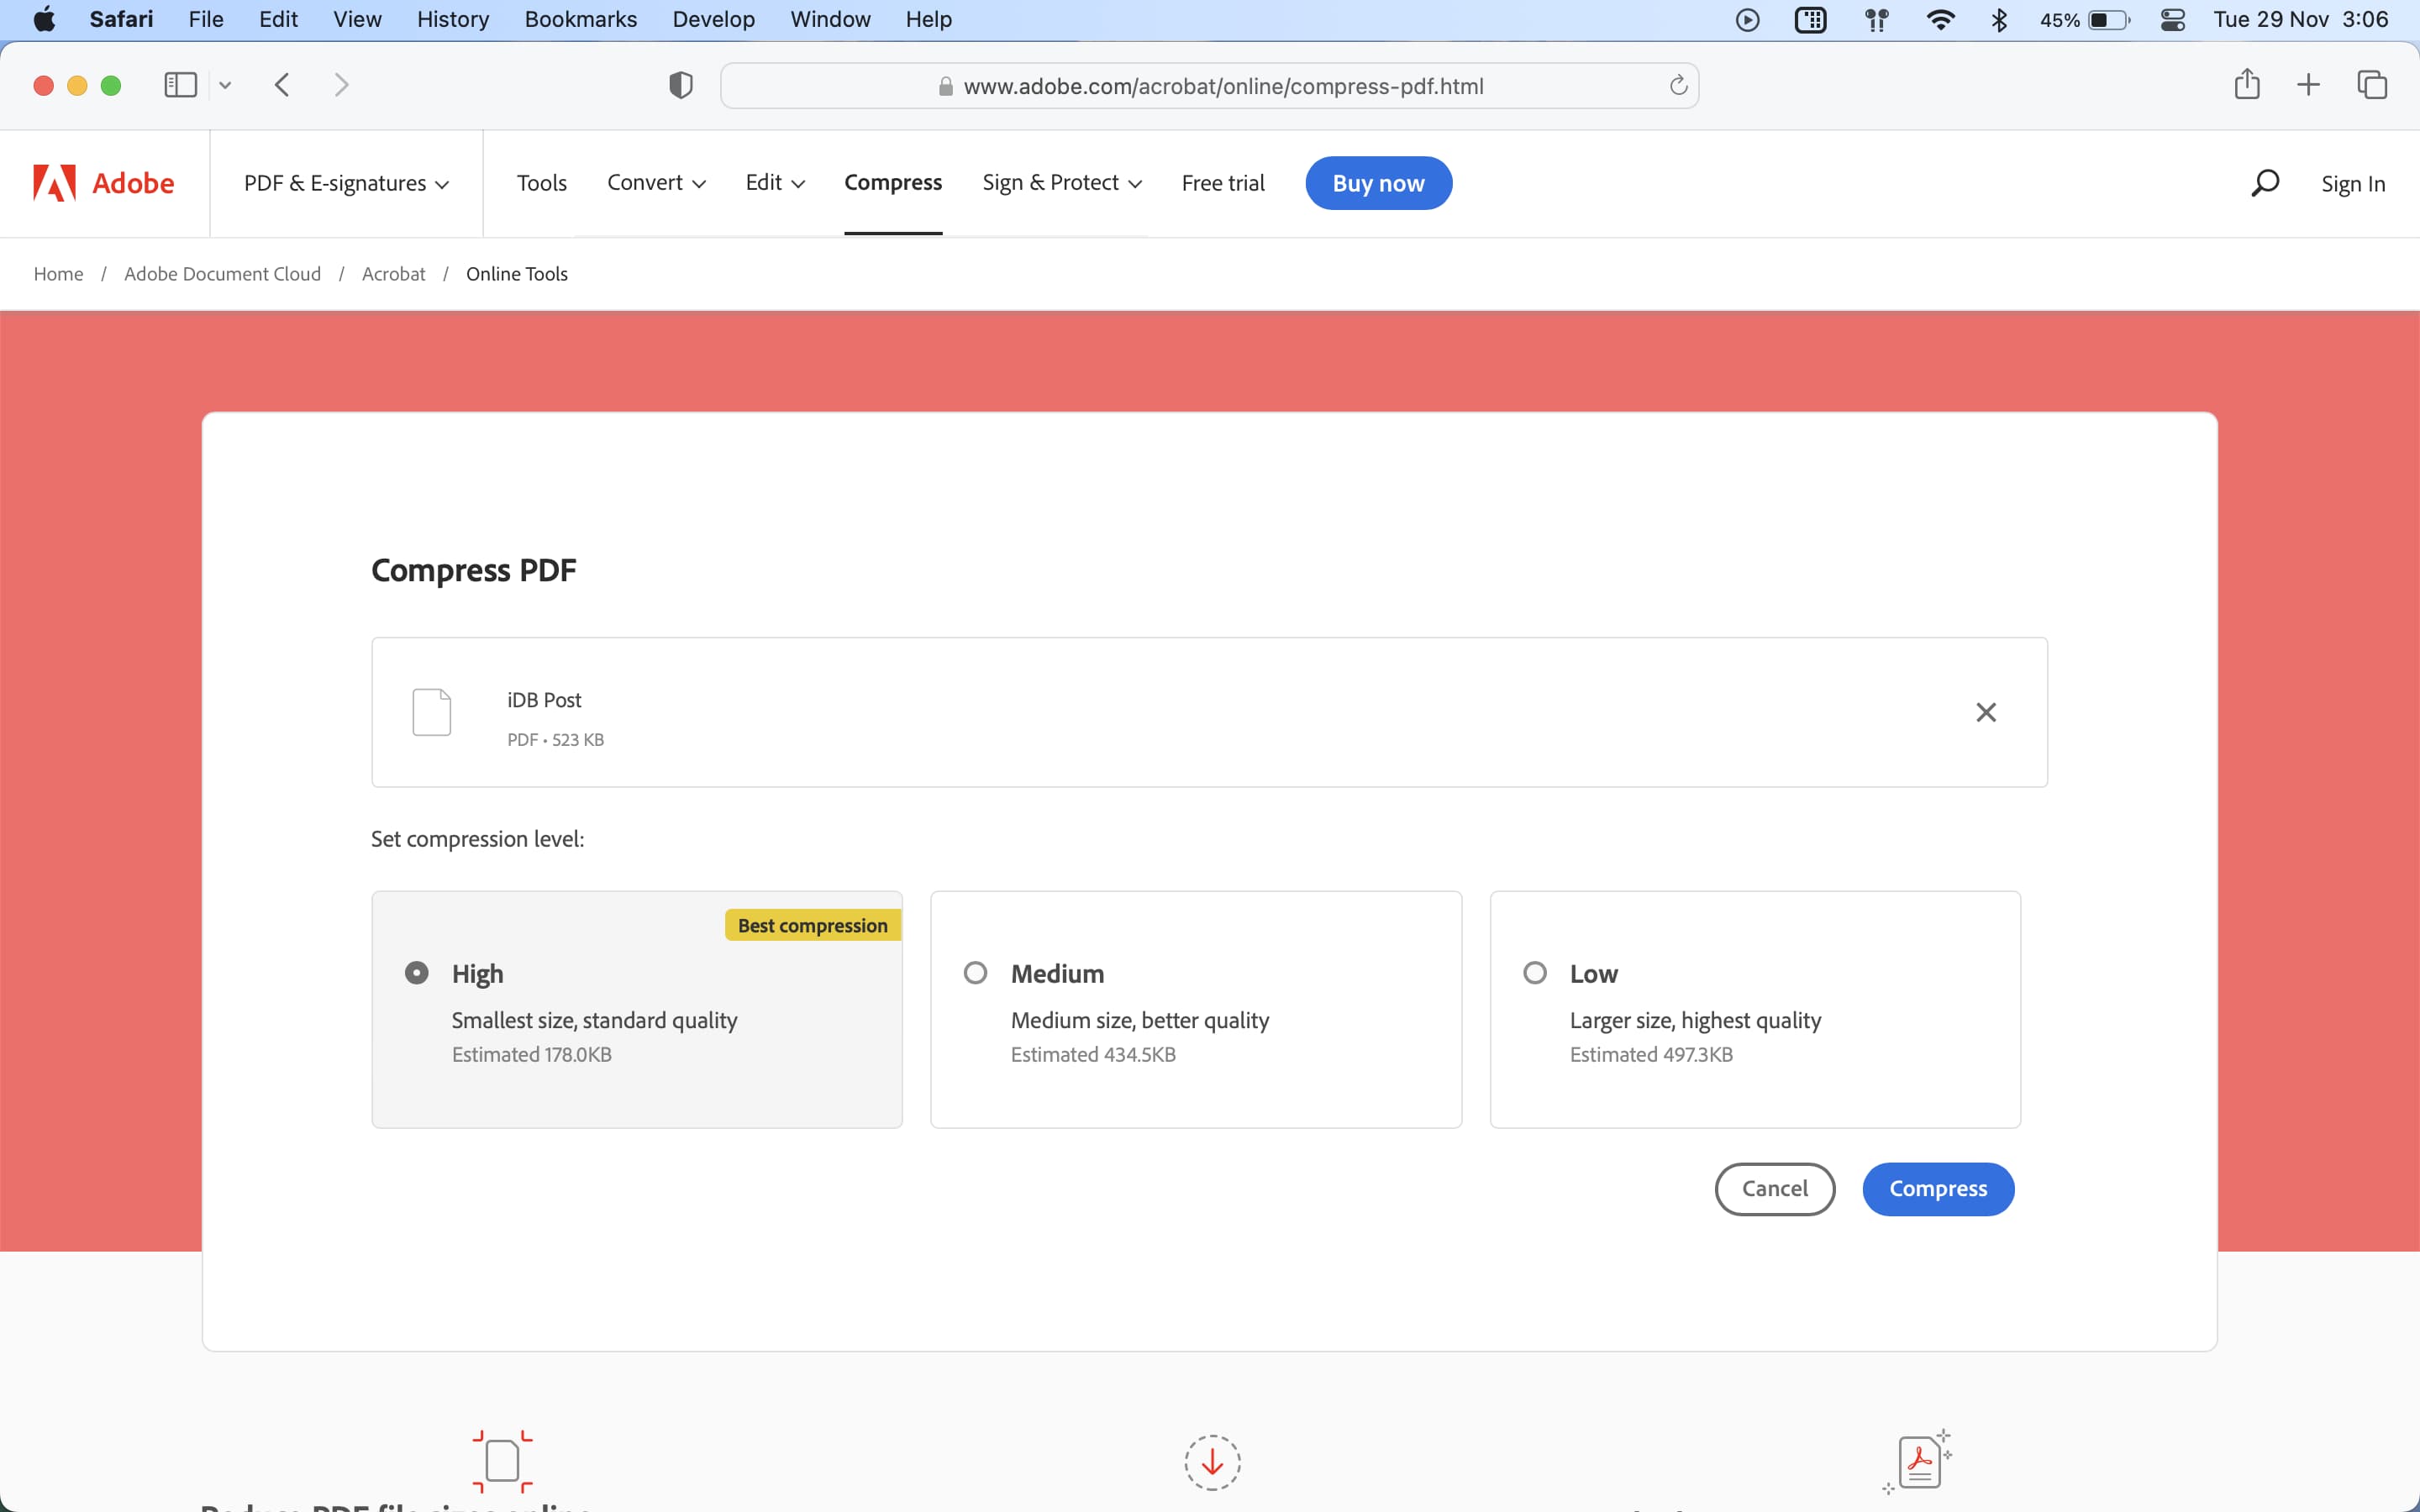This screenshot has height=1512, width=2420.
Task: Switch to the Tools nav tab
Action: click(542, 183)
